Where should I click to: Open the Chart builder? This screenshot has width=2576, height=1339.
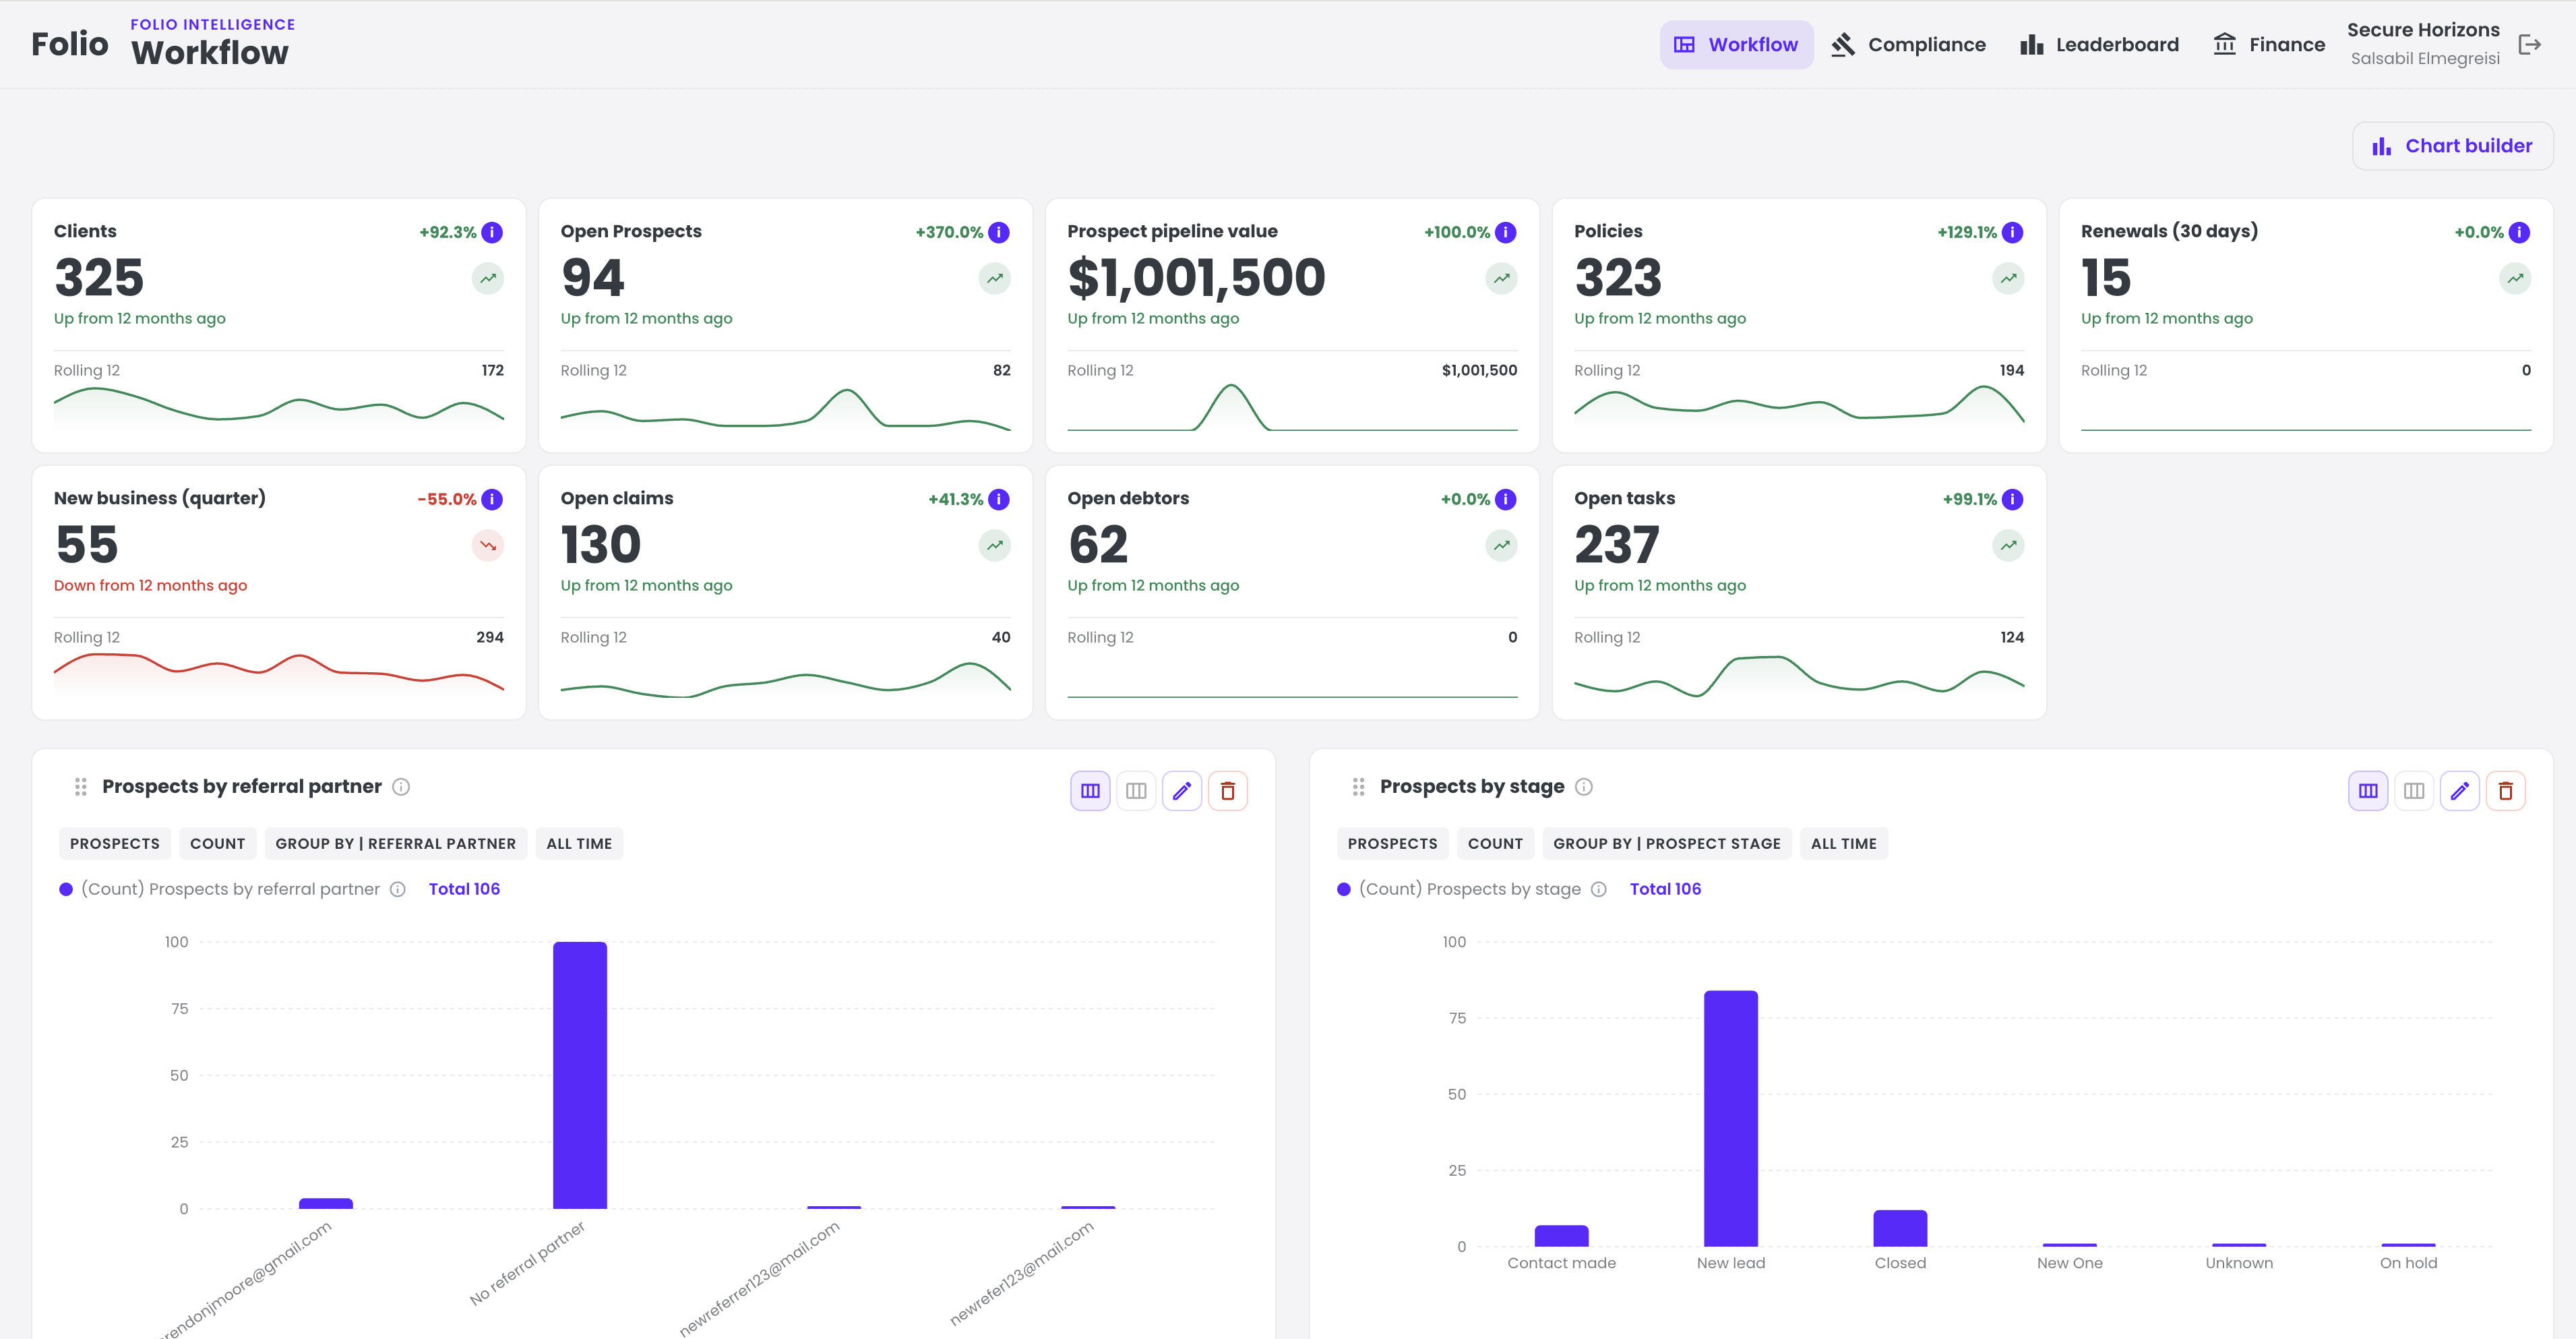(2452, 146)
